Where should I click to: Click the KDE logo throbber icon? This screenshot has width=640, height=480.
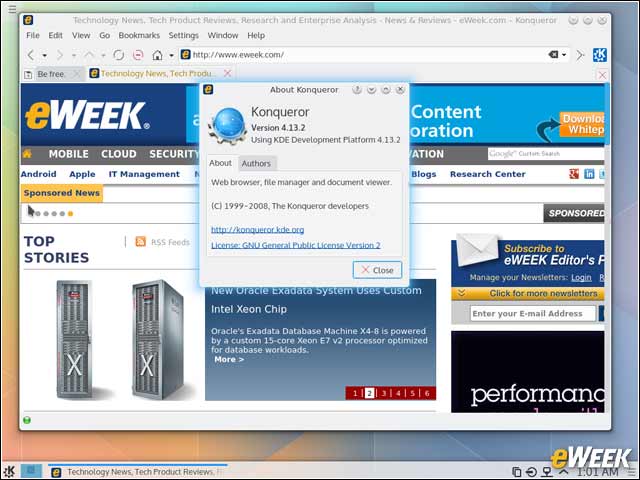click(x=600, y=55)
